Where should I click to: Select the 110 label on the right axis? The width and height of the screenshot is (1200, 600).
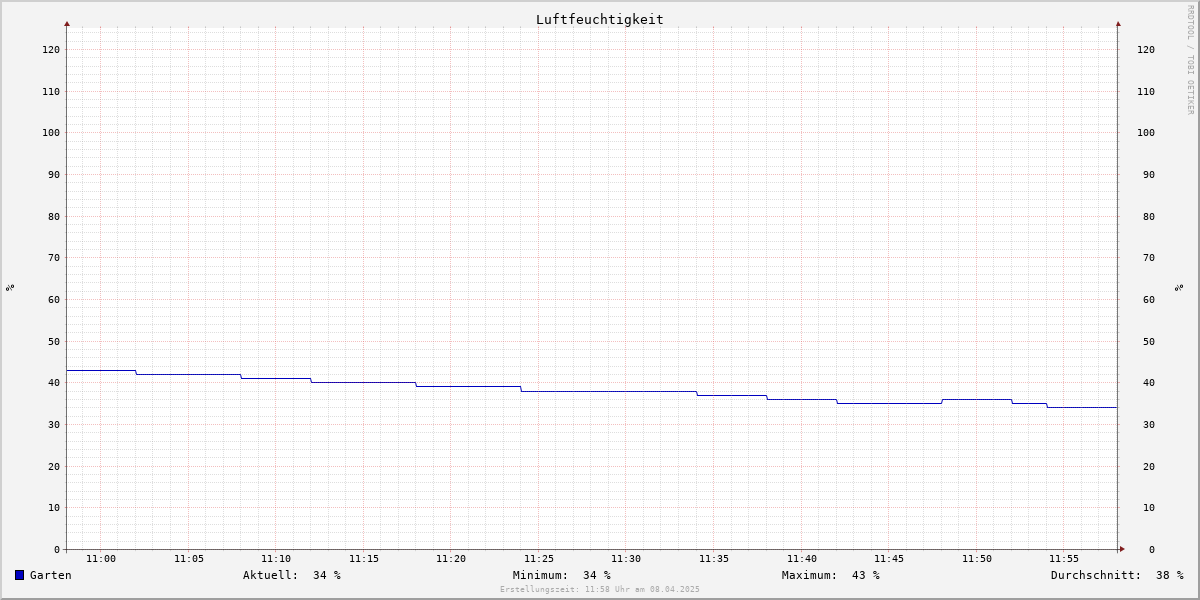(x=1146, y=91)
